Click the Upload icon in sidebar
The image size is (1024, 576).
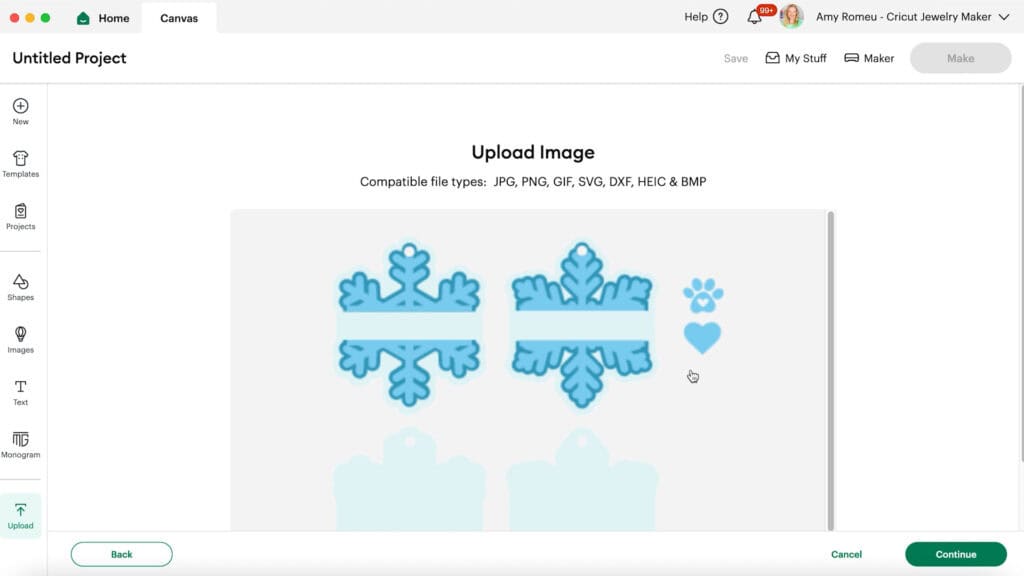[x=20, y=516]
